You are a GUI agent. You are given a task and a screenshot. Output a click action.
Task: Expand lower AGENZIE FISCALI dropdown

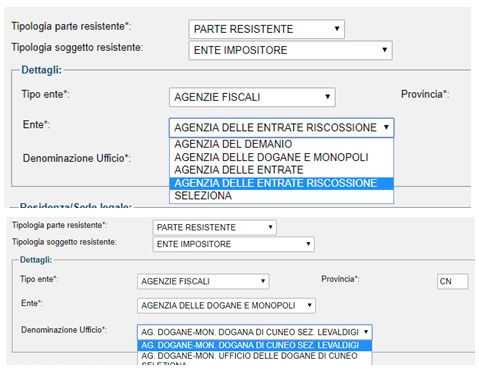[x=203, y=281]
